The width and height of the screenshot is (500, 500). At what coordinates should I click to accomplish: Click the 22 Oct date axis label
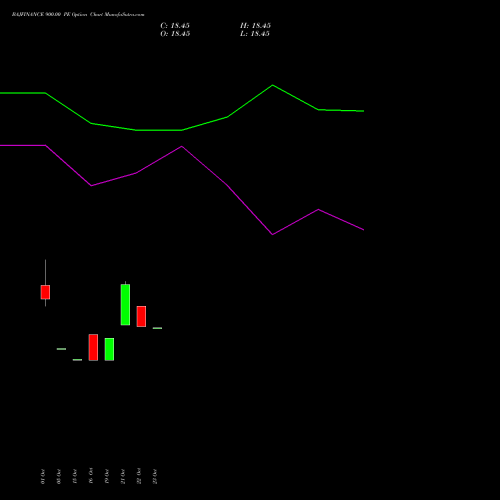click(x=139, y=476)
